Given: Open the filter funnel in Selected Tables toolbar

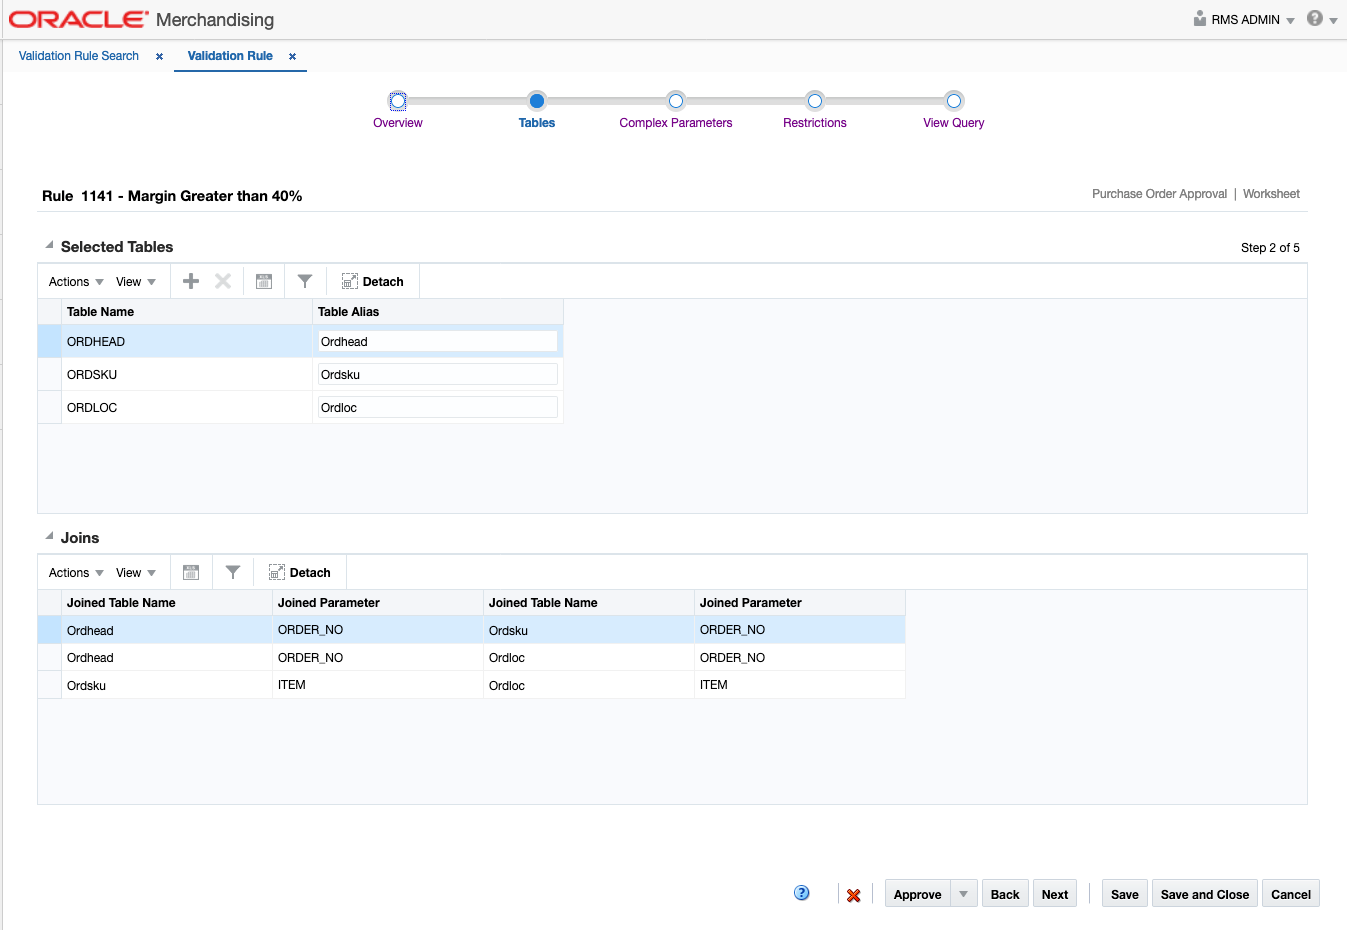Looking at the screenshot, I should point(305,281).
